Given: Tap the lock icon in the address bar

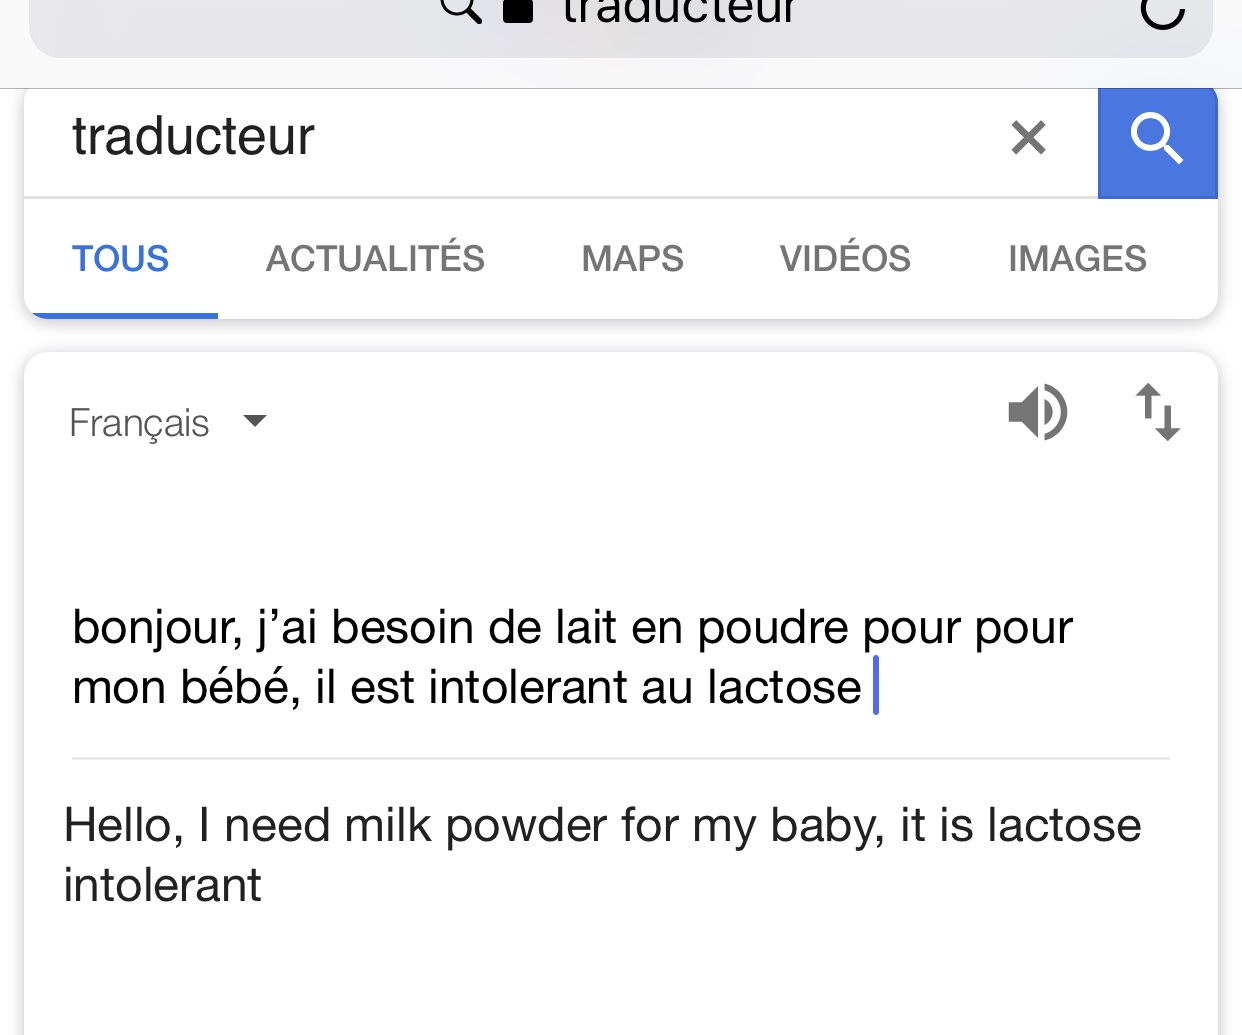Looking at the screenshot, I should click(x=518, y=10).
